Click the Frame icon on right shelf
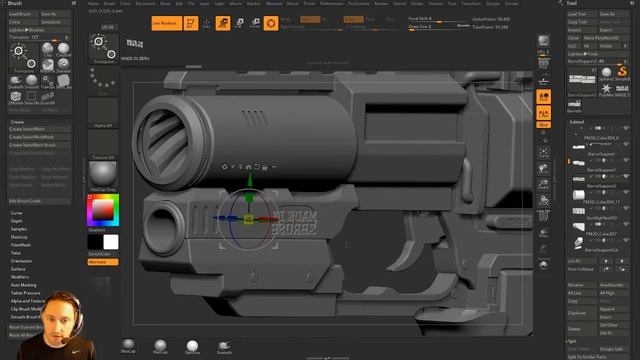Image resolution: width=640 pixels, height=360 pixels. pos(543,153)
